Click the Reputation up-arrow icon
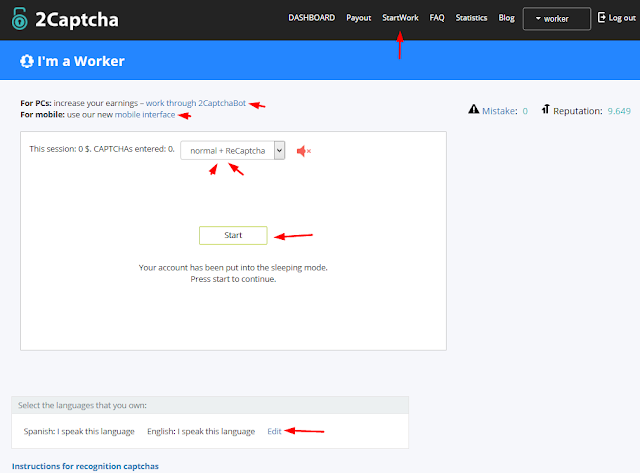Screen dimensions: 640x473 [545, 109]
